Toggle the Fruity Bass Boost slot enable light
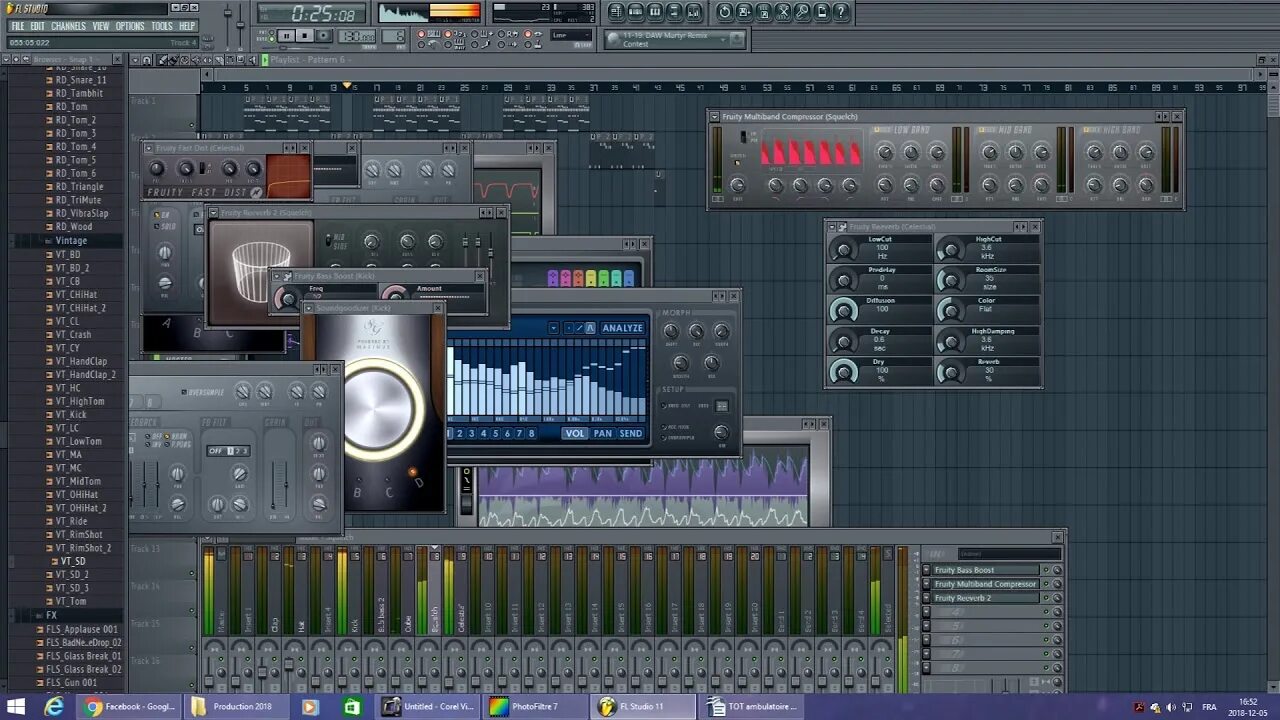 click(1046, 570)
